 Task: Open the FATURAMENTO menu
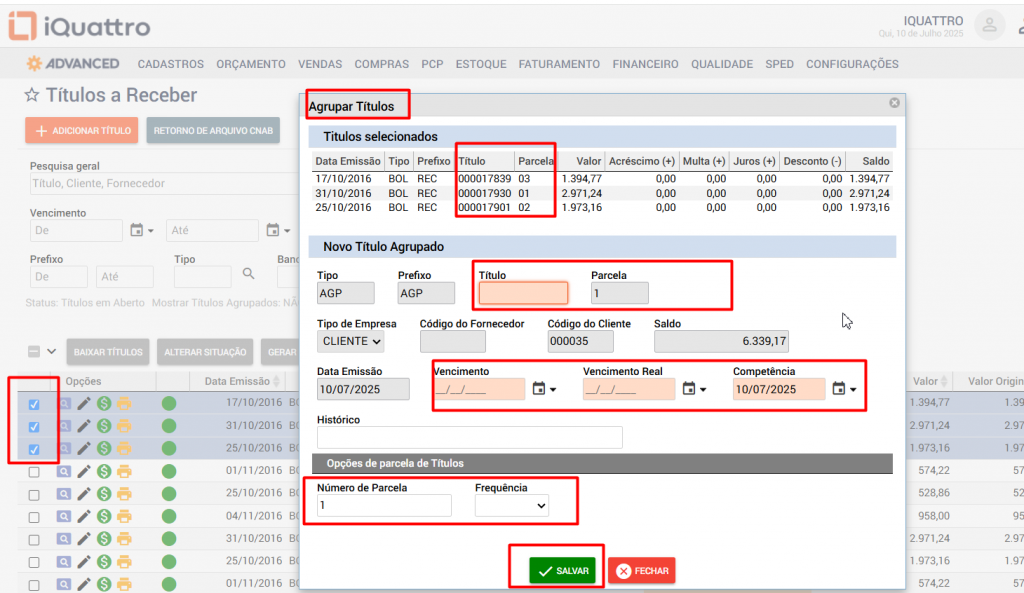(559, 64)
